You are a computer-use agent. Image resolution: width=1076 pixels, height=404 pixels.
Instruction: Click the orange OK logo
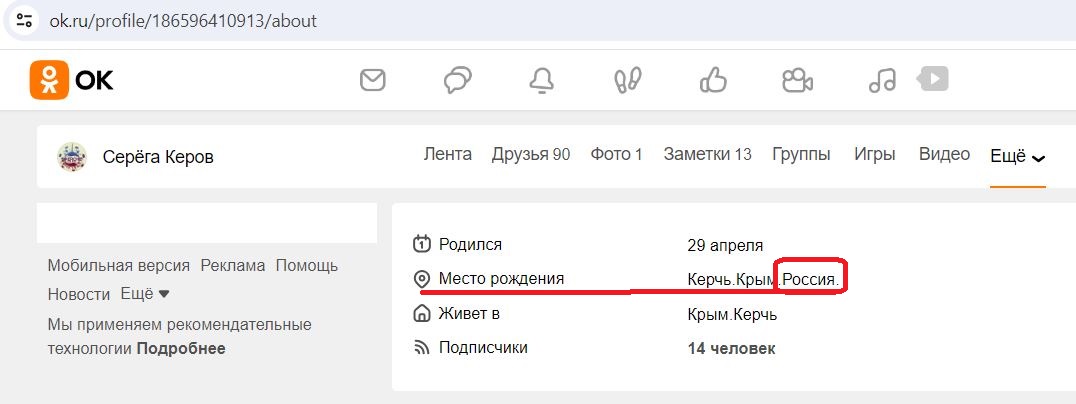coord(71,80)
